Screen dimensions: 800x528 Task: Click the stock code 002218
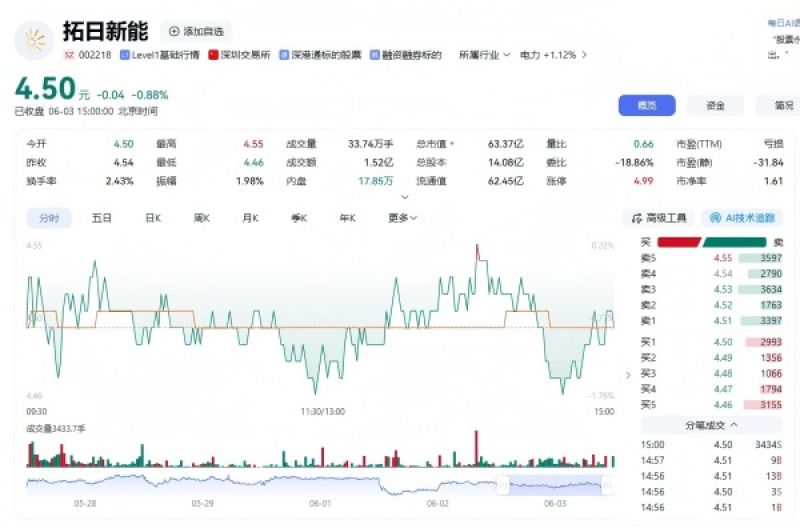point(95,55)
